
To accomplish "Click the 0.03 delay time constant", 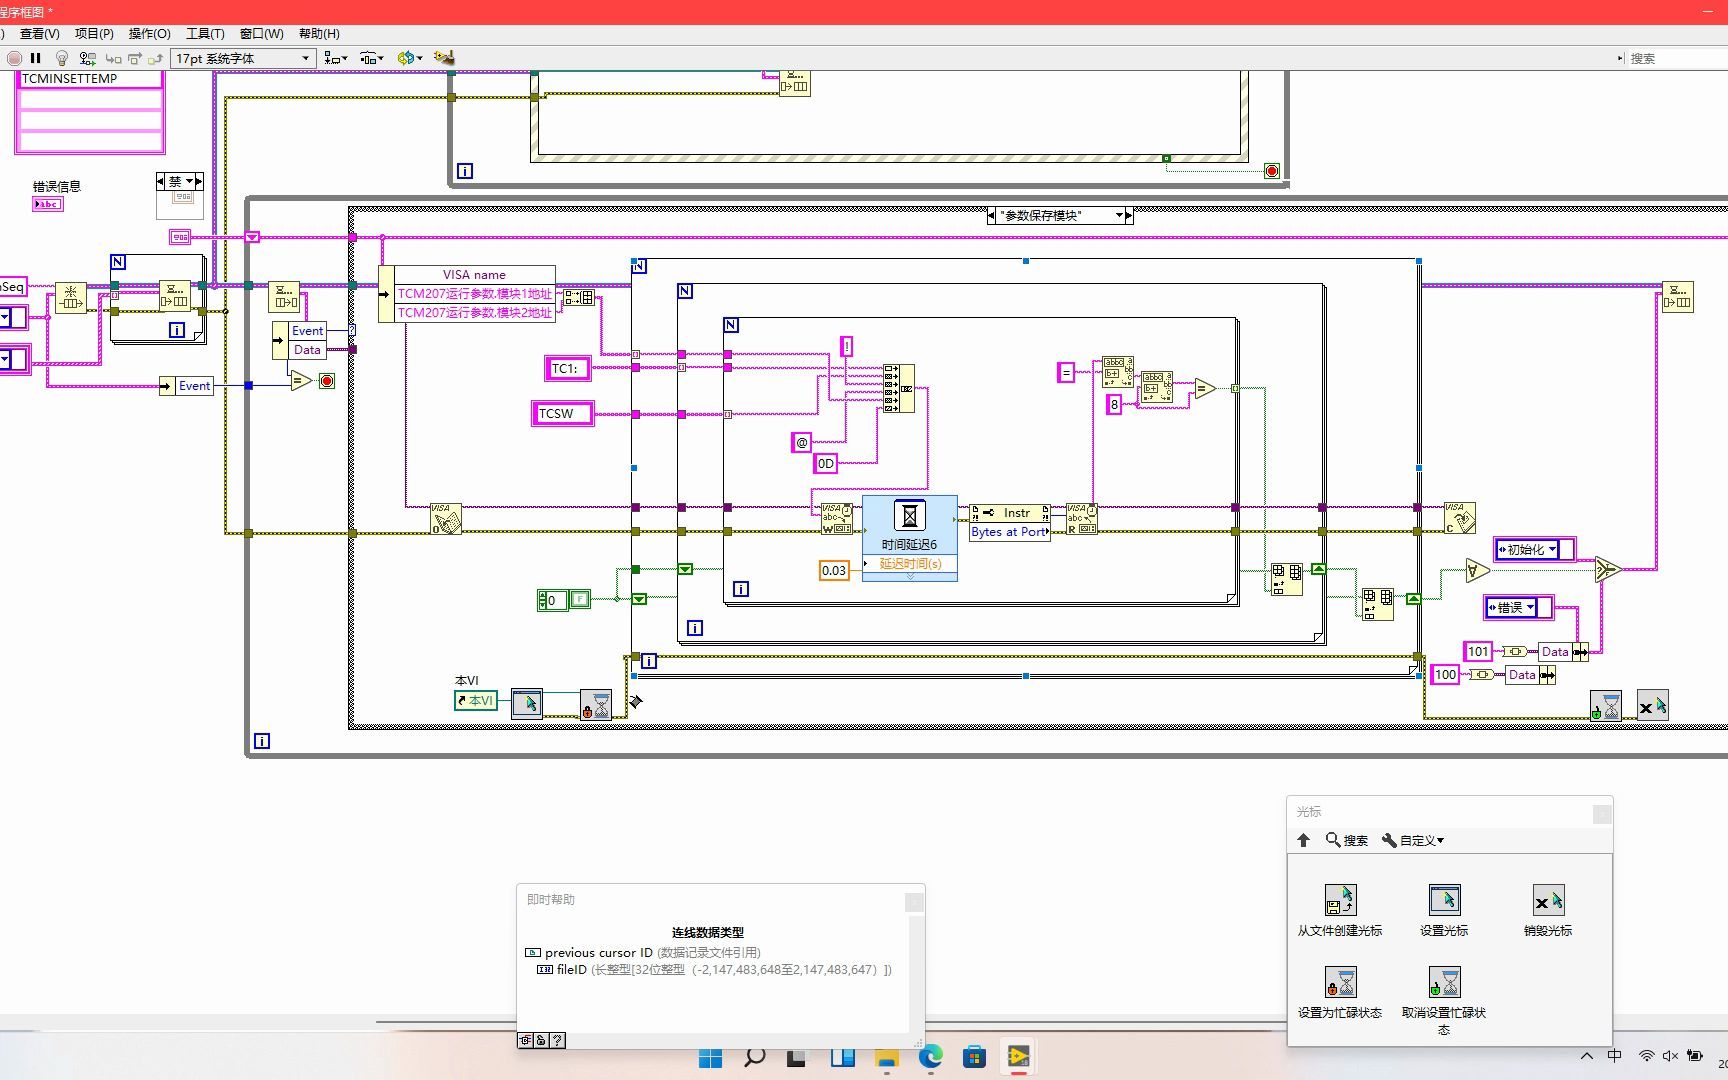I will coord(834,570).
